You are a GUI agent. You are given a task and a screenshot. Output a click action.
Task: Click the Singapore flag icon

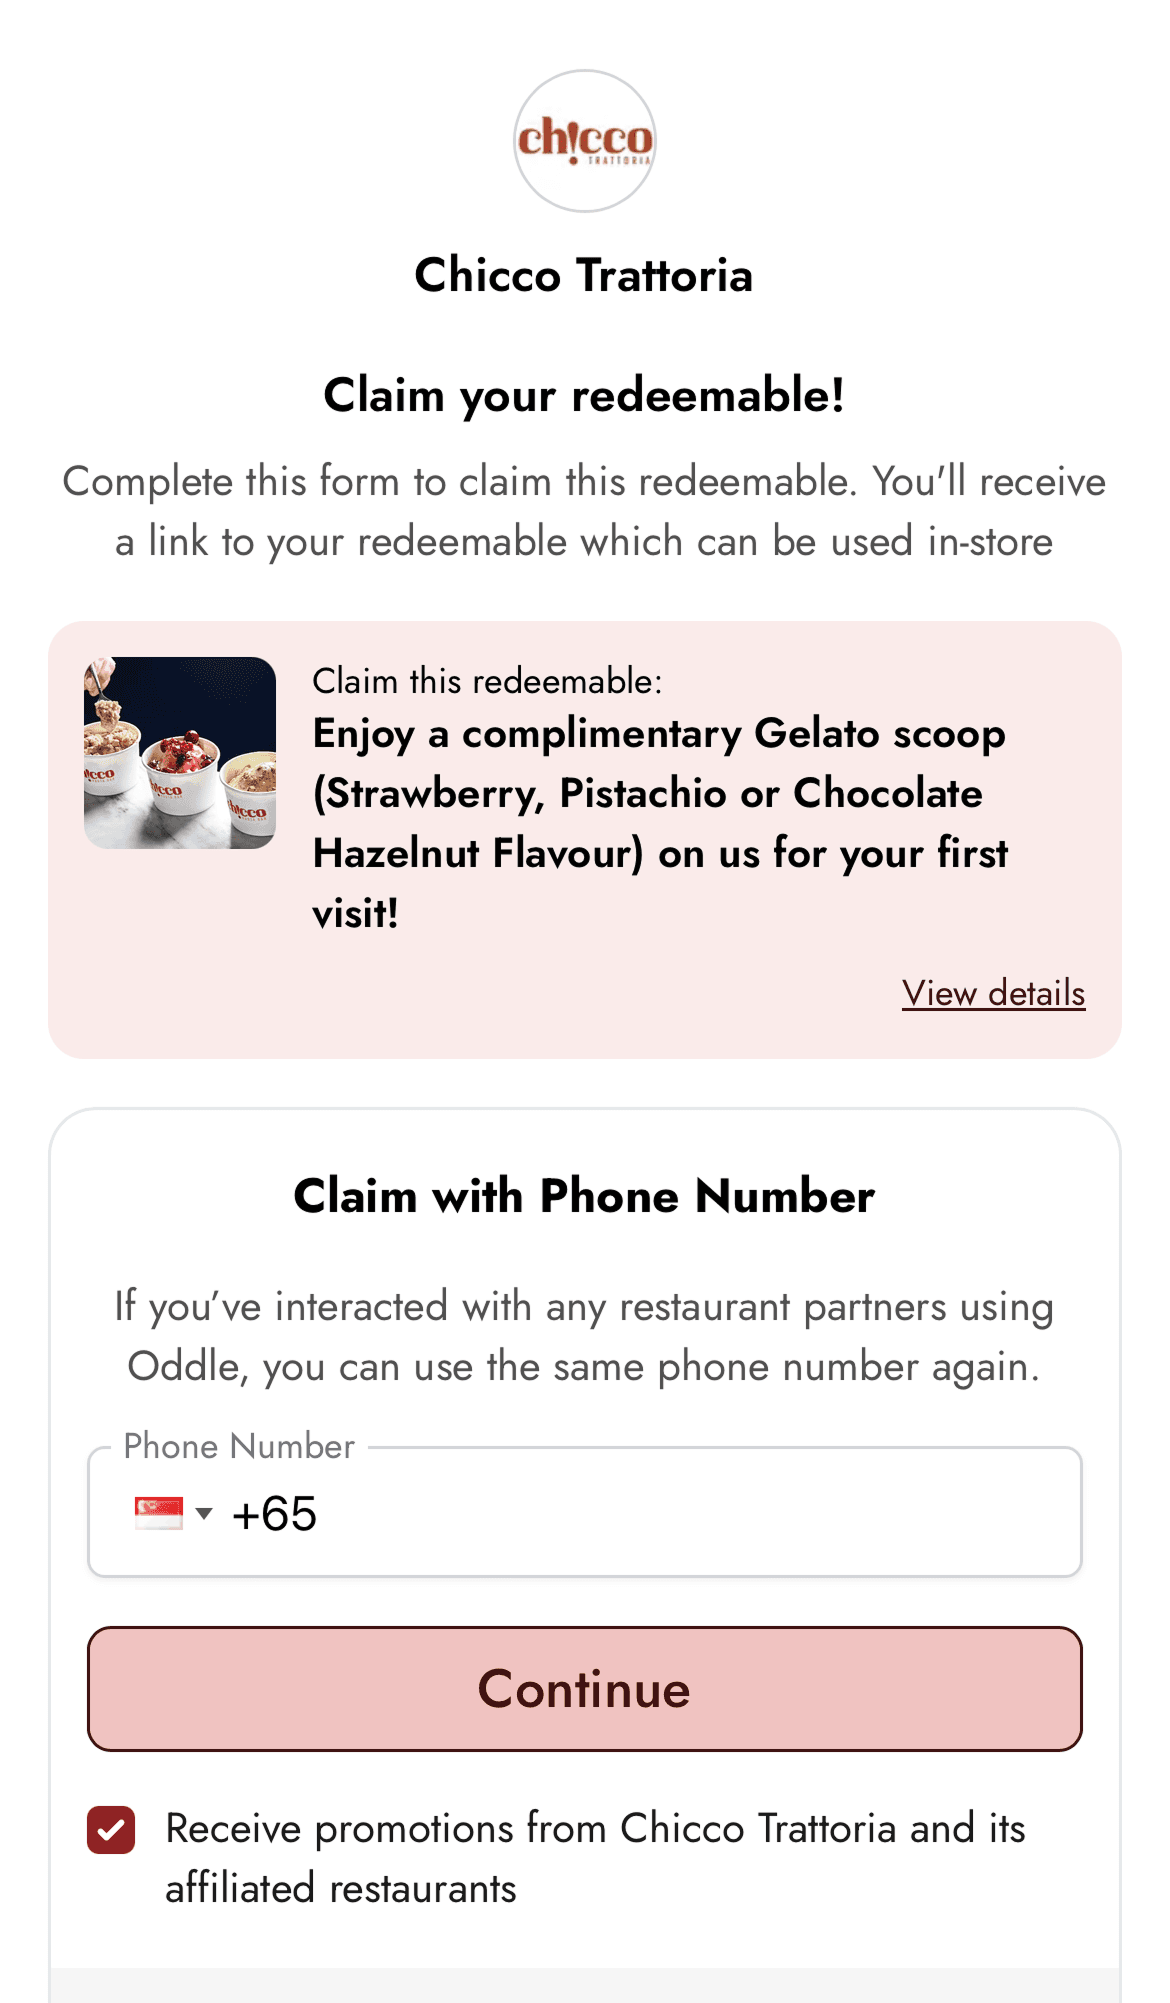point(159,1513)
